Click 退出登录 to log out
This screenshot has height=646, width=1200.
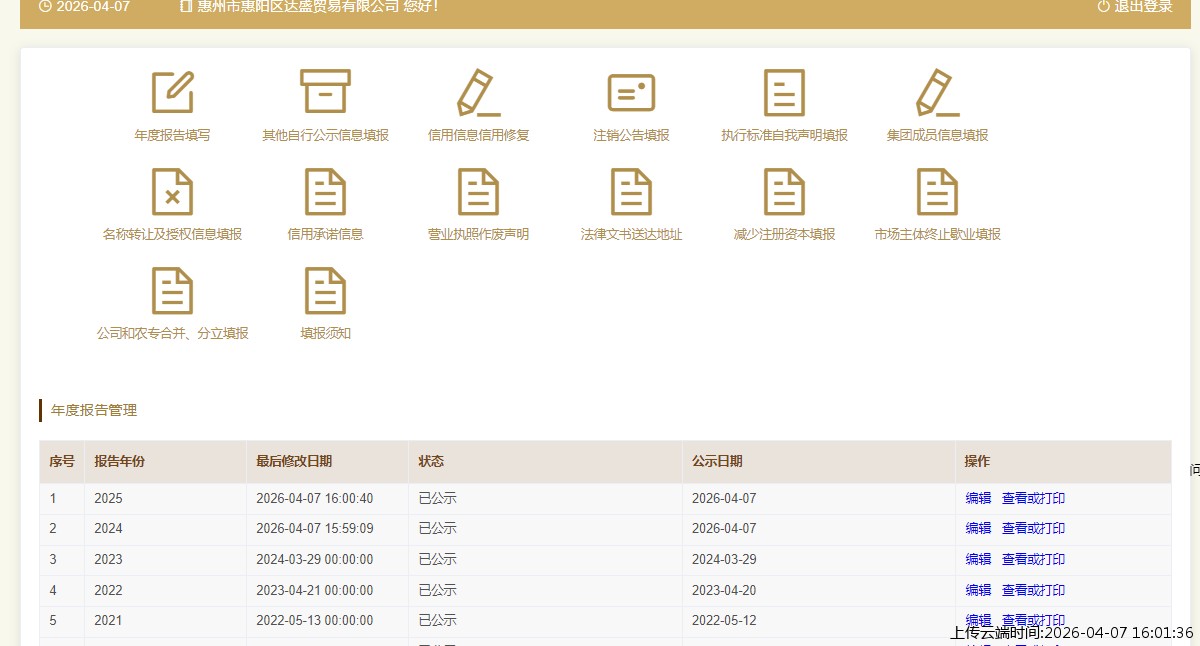(1134, 7)
